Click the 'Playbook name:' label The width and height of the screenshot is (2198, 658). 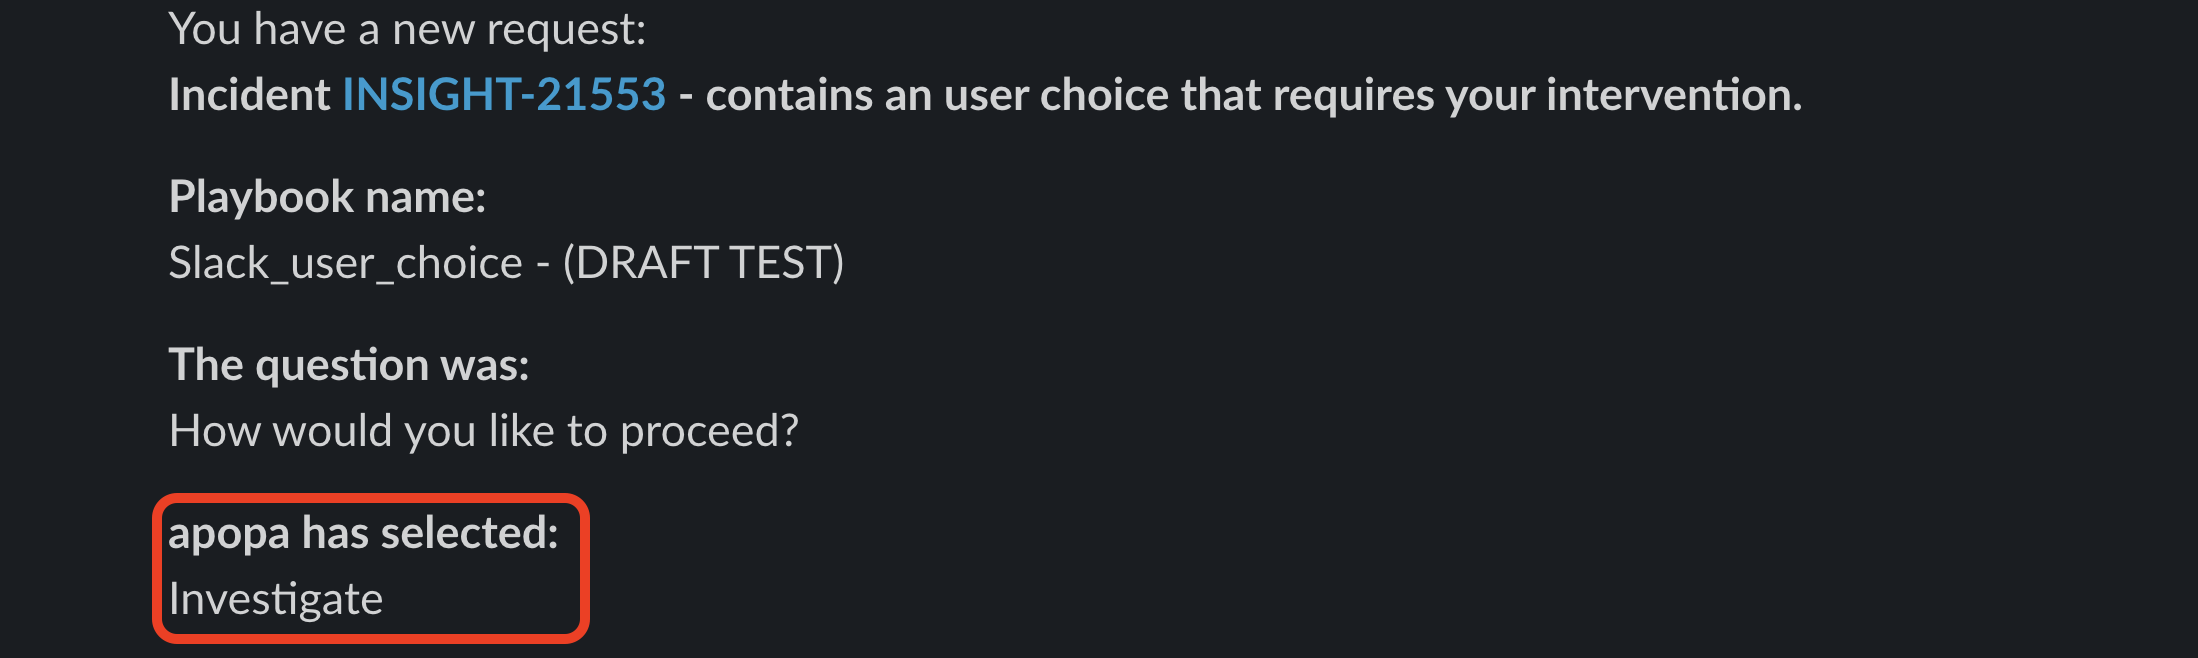point(327,197)
